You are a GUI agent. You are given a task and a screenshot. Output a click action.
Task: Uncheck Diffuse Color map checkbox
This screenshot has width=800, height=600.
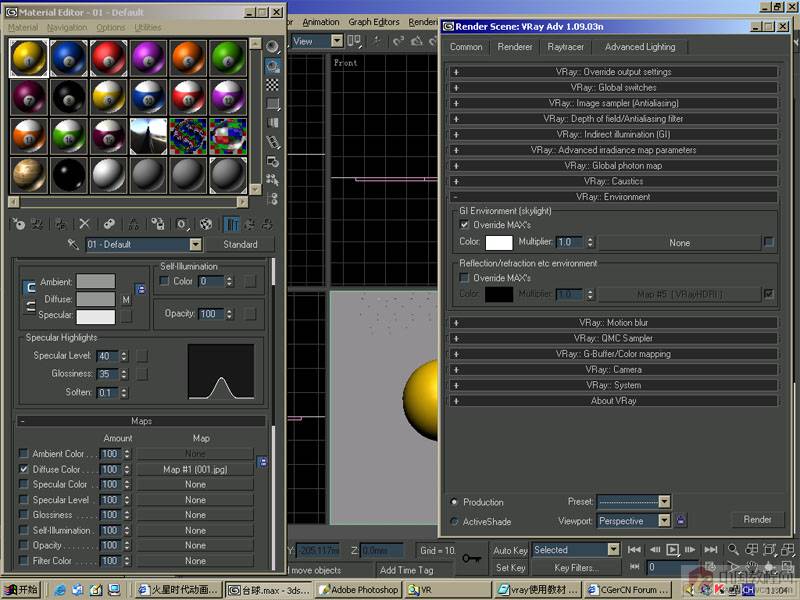[x=23, y=468]
